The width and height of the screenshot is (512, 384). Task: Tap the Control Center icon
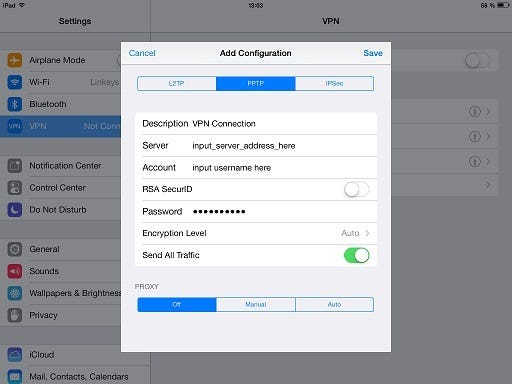click(x=15, y=188)
